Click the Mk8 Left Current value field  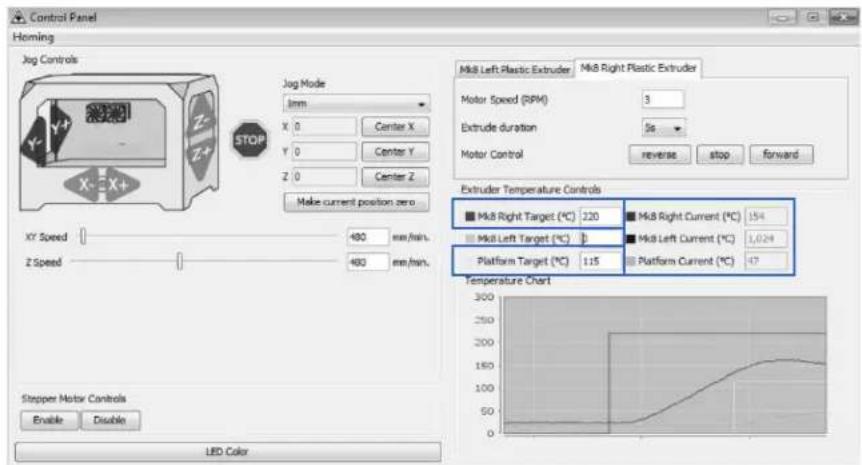[x=766, y=239]
